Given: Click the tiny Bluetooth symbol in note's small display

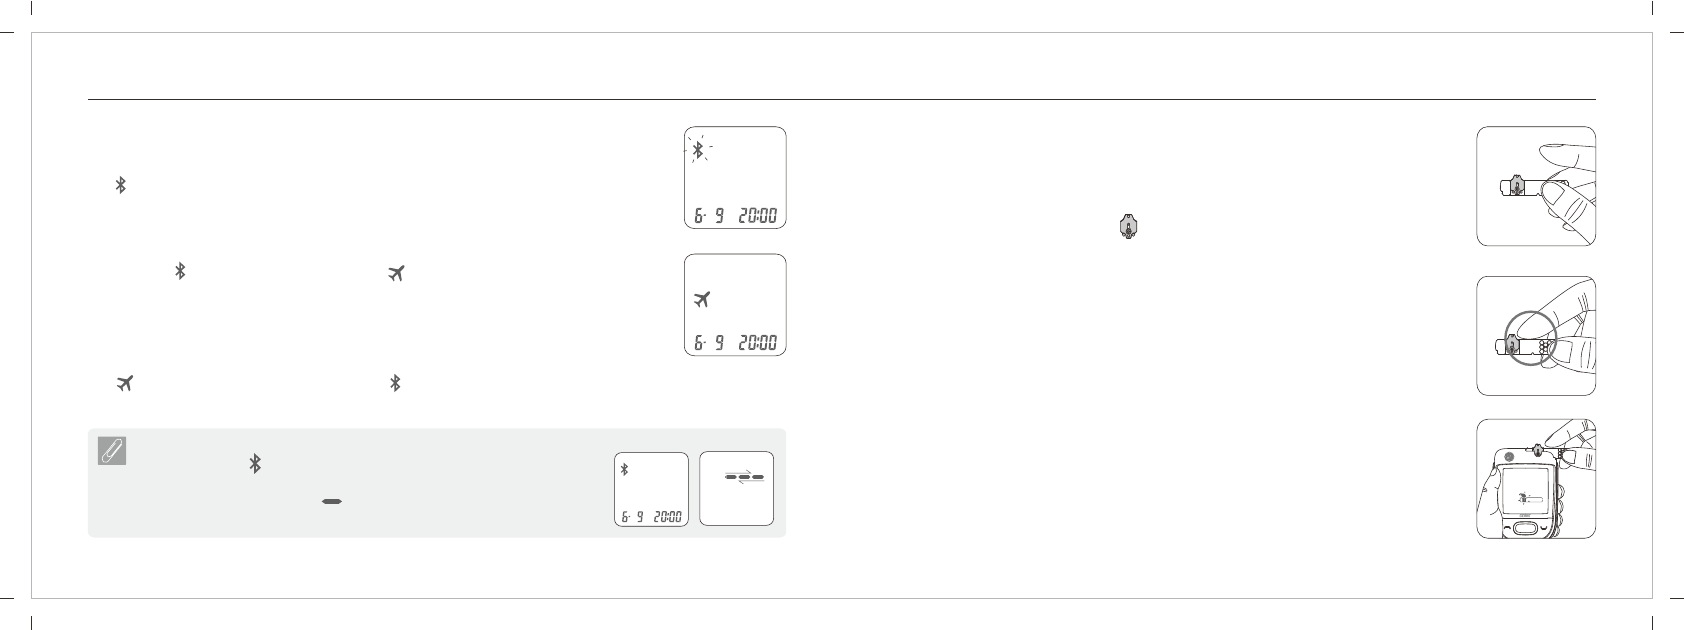Looking at the screenshot, I should (x=625, y=469).
